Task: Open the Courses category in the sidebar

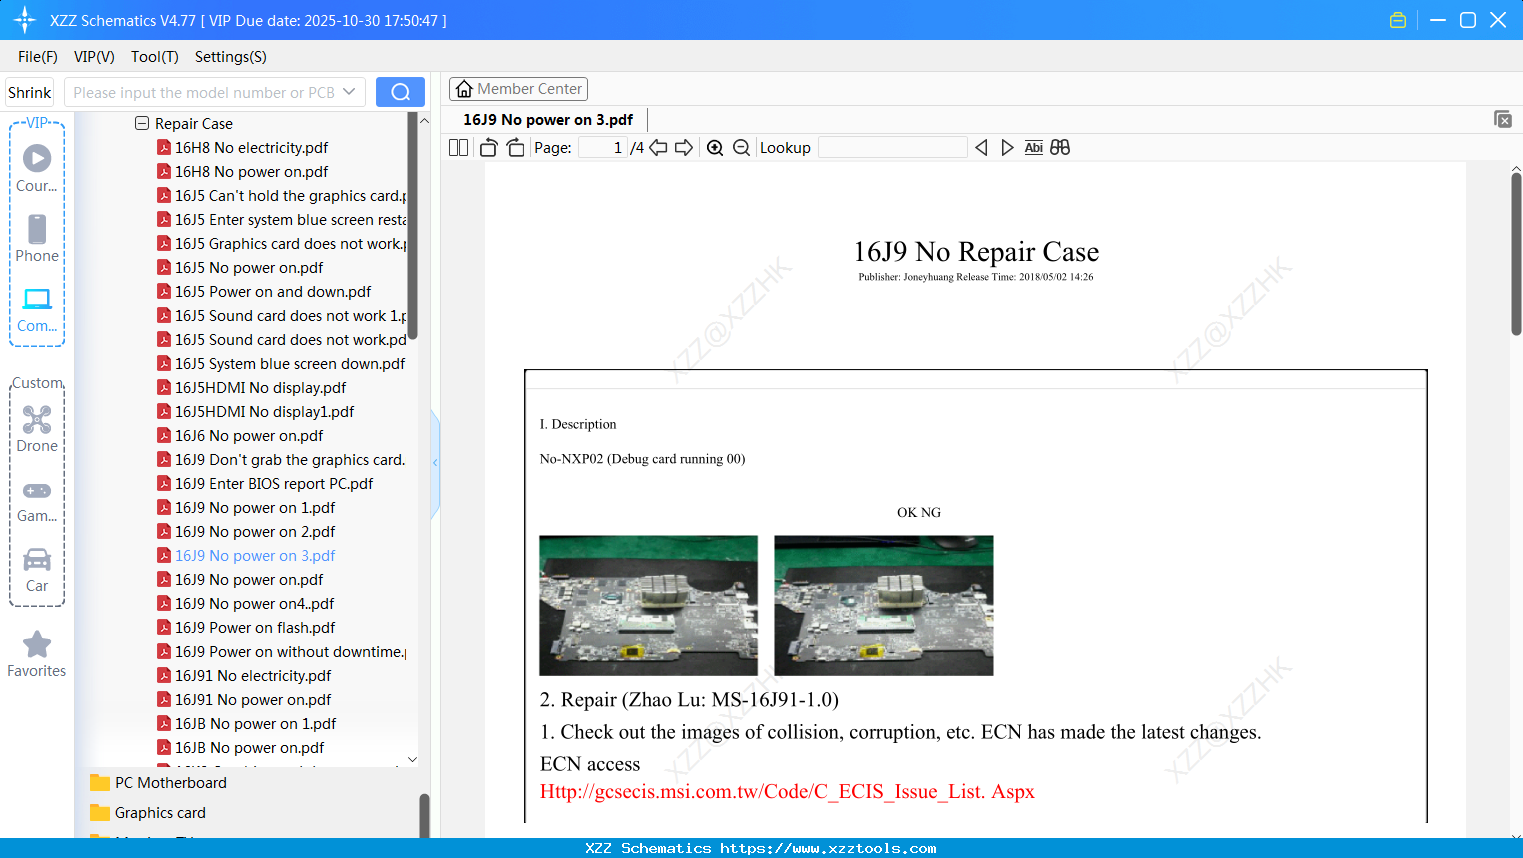Action: [x=37, y=167]
